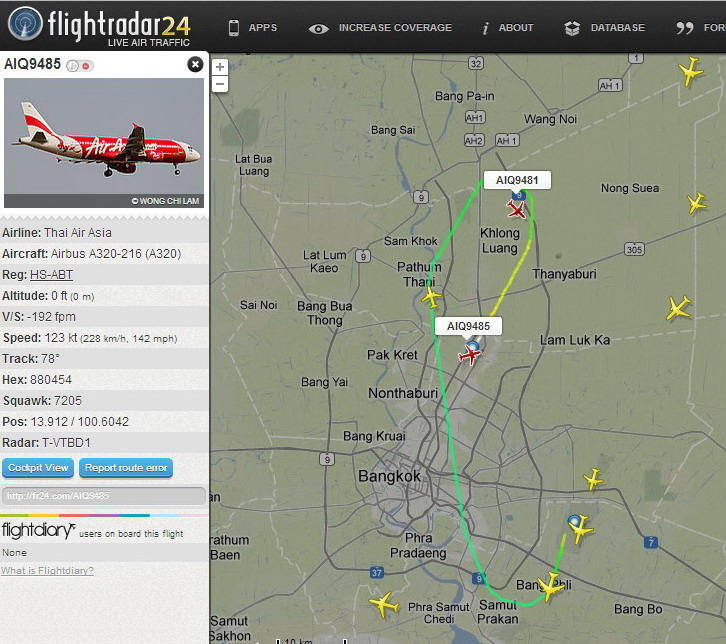This screenshot has width=726, height=644.
Task: Click the Cockpit View button
Action: (38, 468)
